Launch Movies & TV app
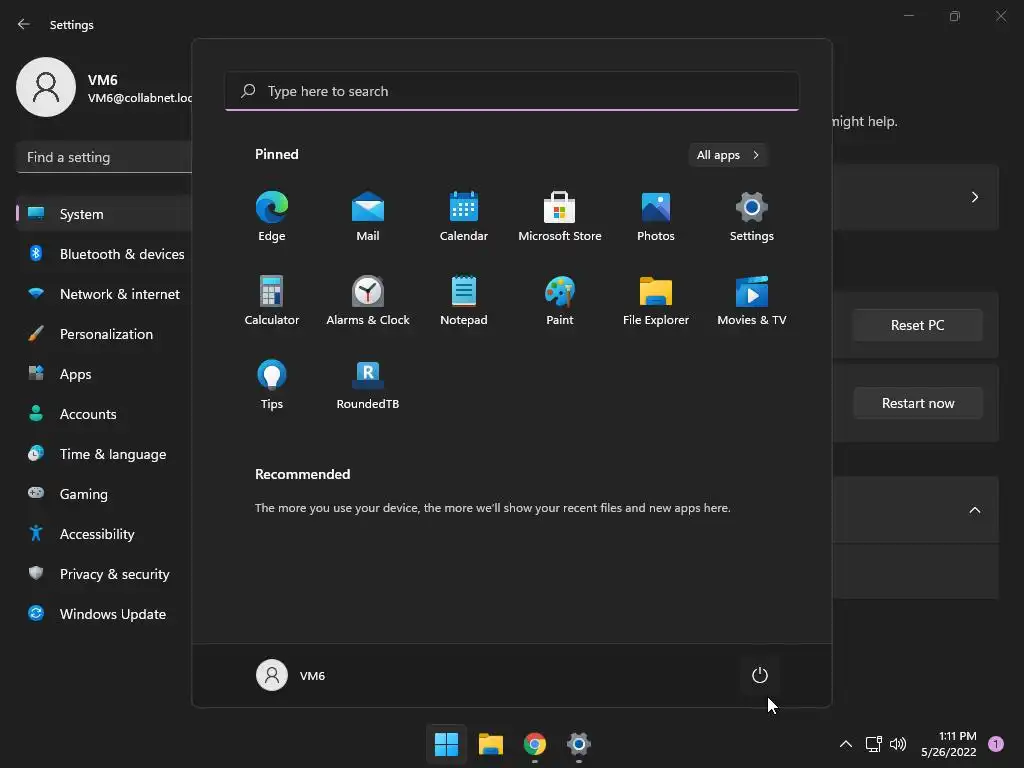 pyautogui.click(x=752, y=300)
